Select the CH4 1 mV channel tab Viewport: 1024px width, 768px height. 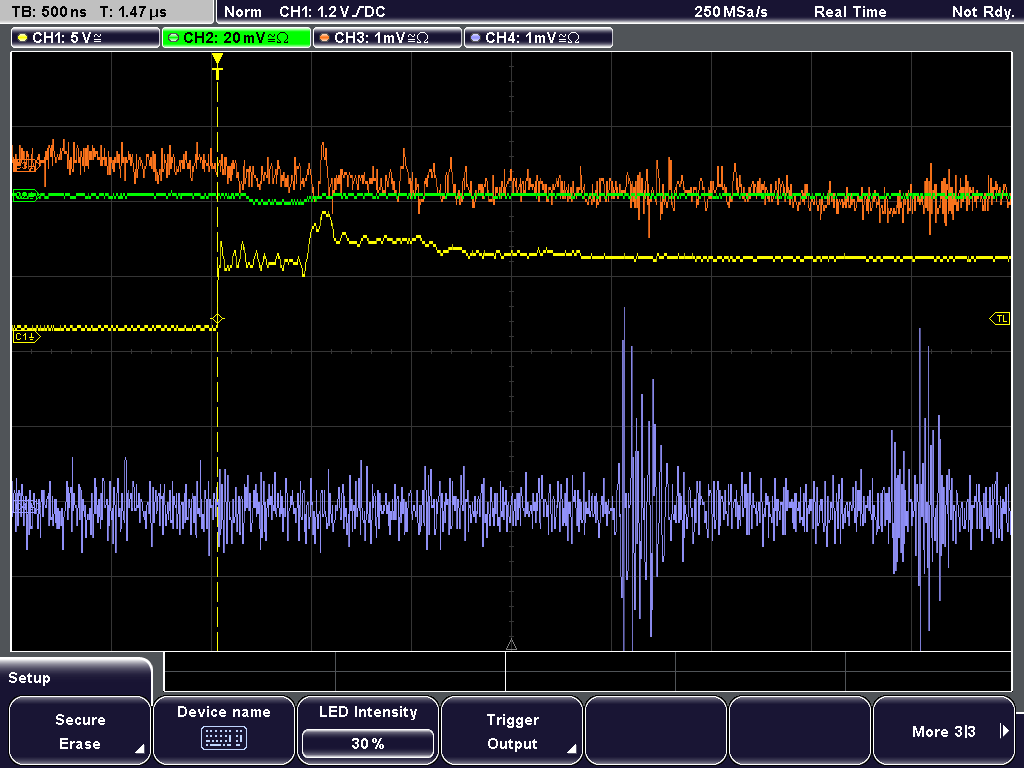(538, 38)
